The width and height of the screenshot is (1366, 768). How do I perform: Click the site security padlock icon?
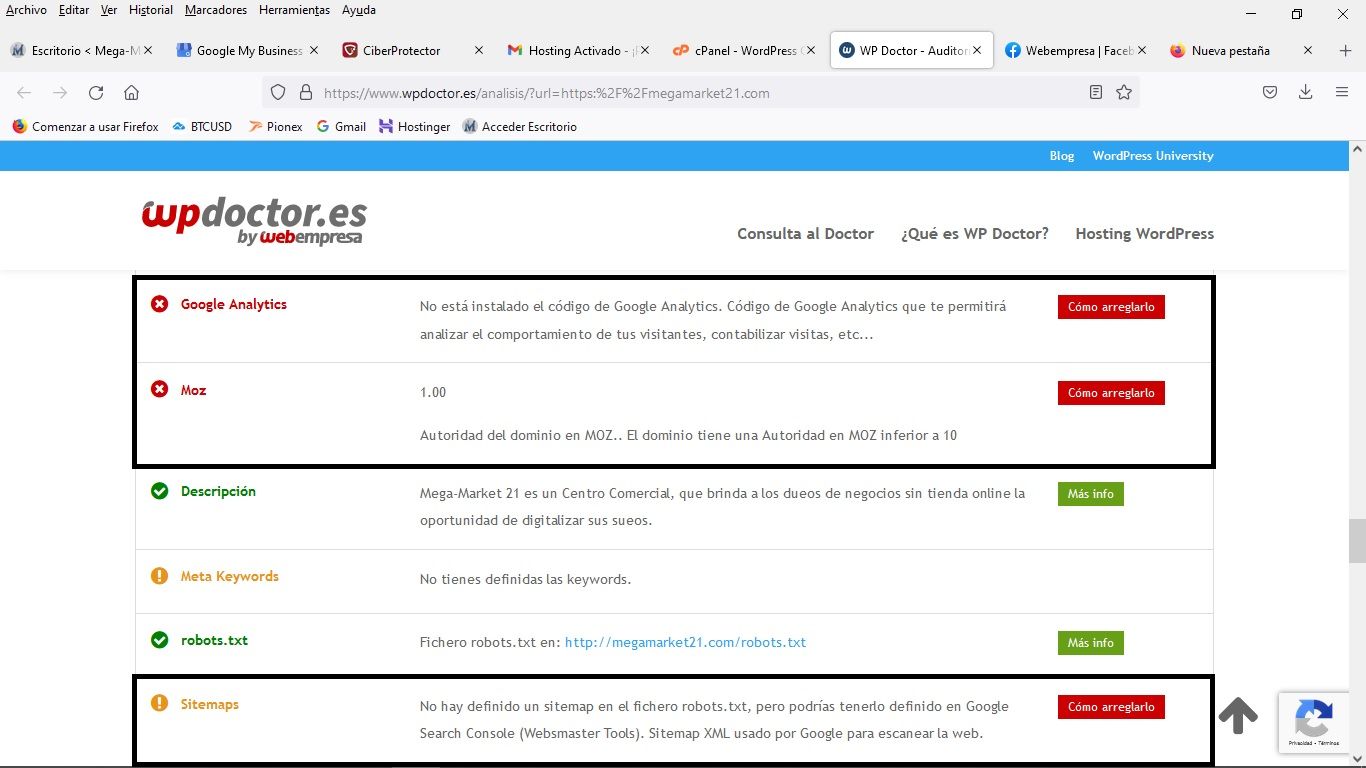(306, 93)
